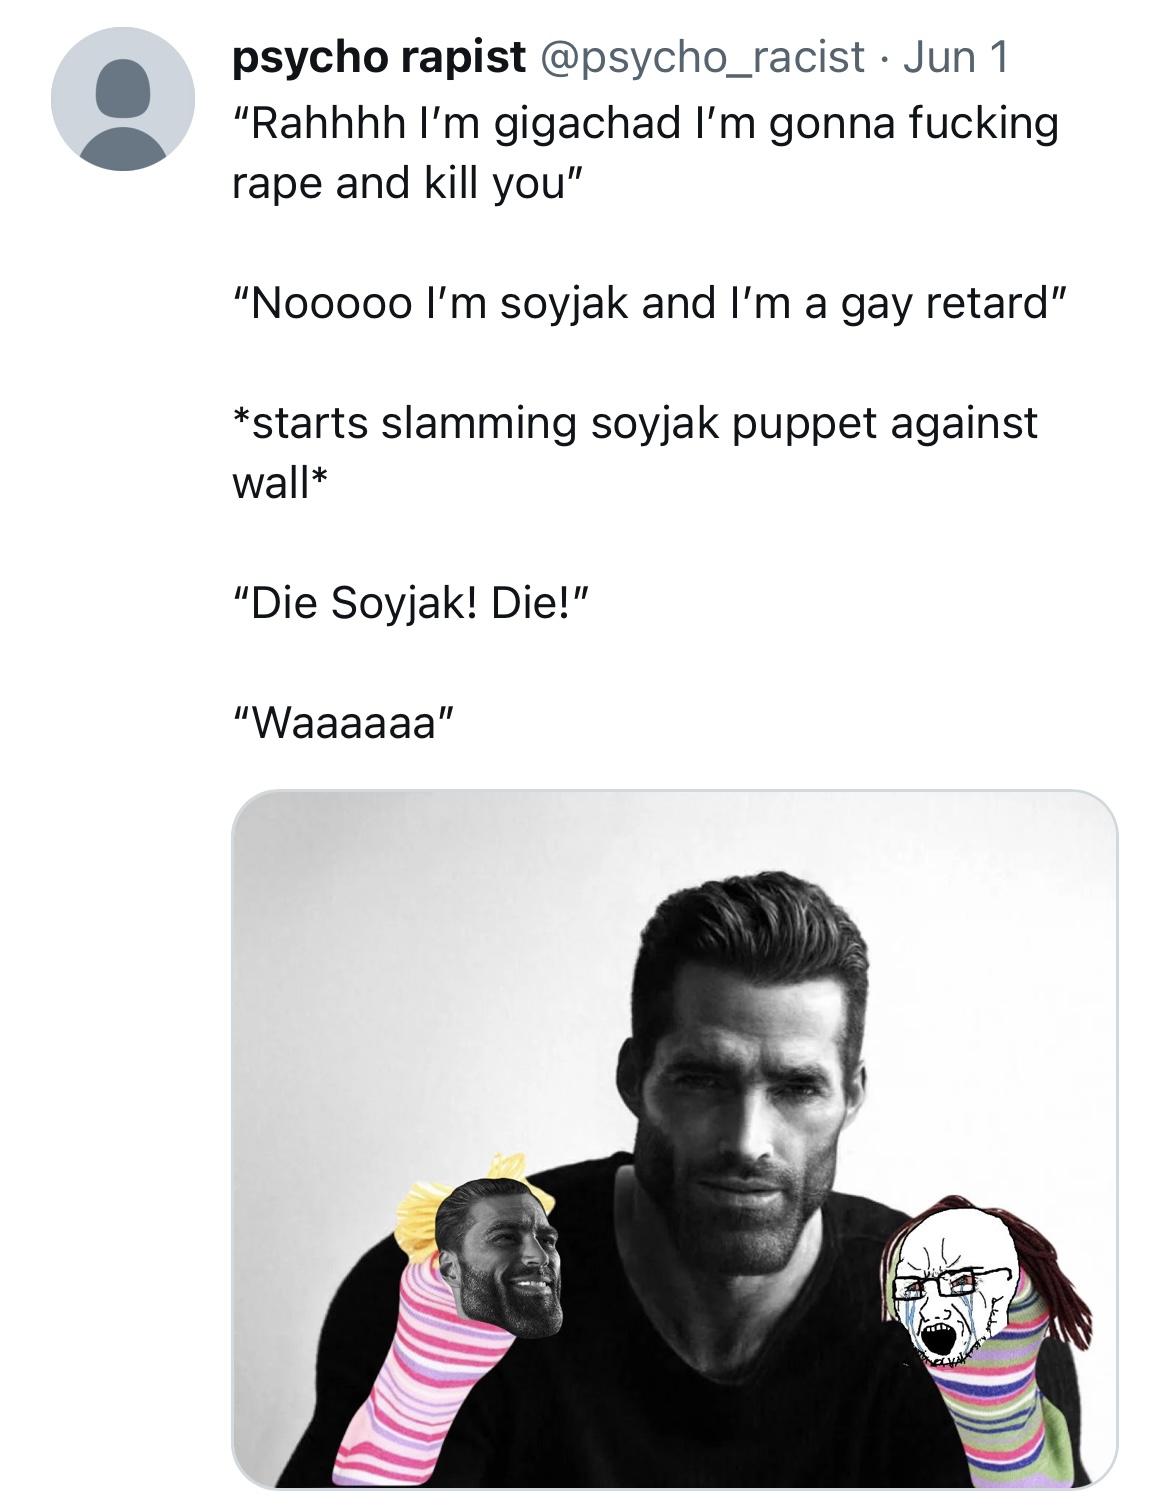The height and width of the screenshot is (1512, 1170).
Task: Click the word "wall*" in the tweet
Action: click(279, 483)
